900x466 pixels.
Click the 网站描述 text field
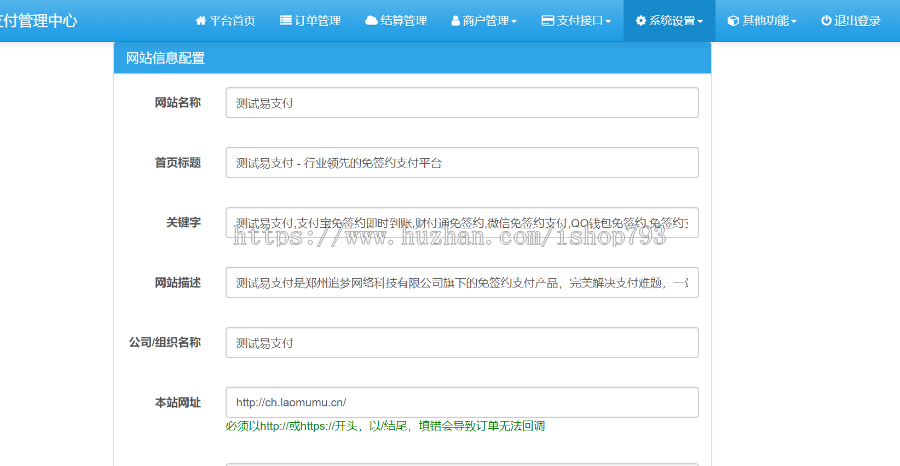[x=461, y=283]
